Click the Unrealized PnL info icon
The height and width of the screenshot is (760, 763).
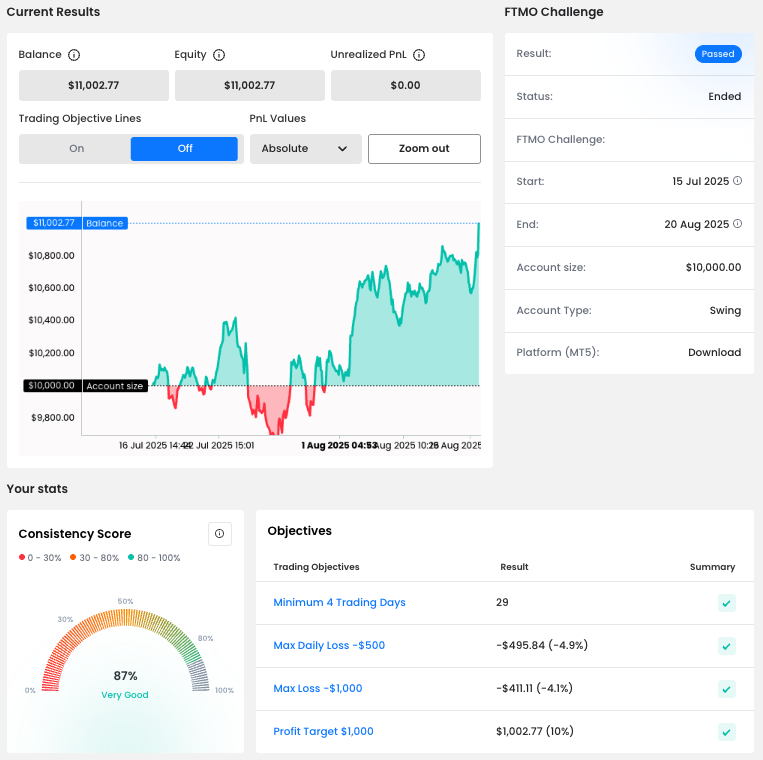[419, 55]
